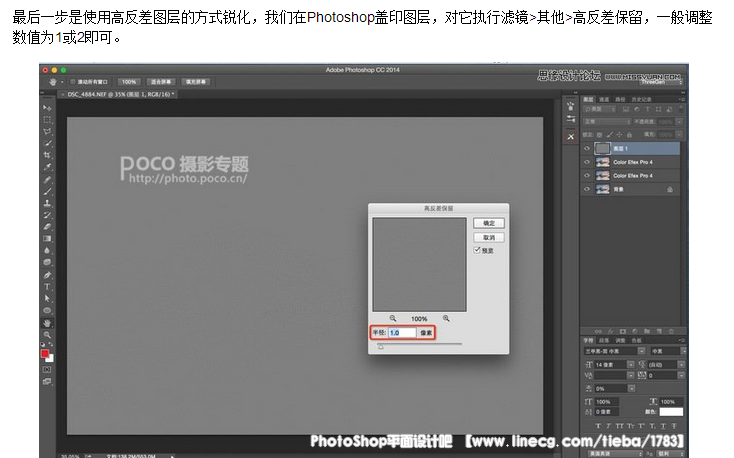Viewport: 734px width, 458px height.
Task: Select the Brush tool
Action: [47, 192]
